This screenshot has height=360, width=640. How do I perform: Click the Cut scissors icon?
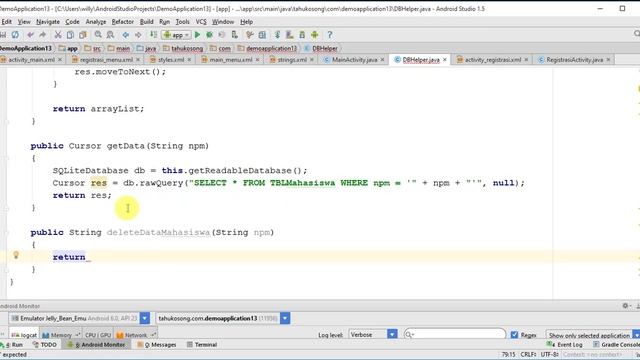[x=58, y=35]
